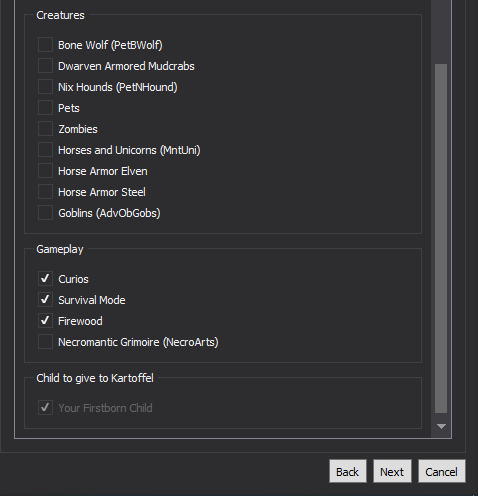Go to the Next installer page
Screen dimensions: 478x496
coord(392,471)
